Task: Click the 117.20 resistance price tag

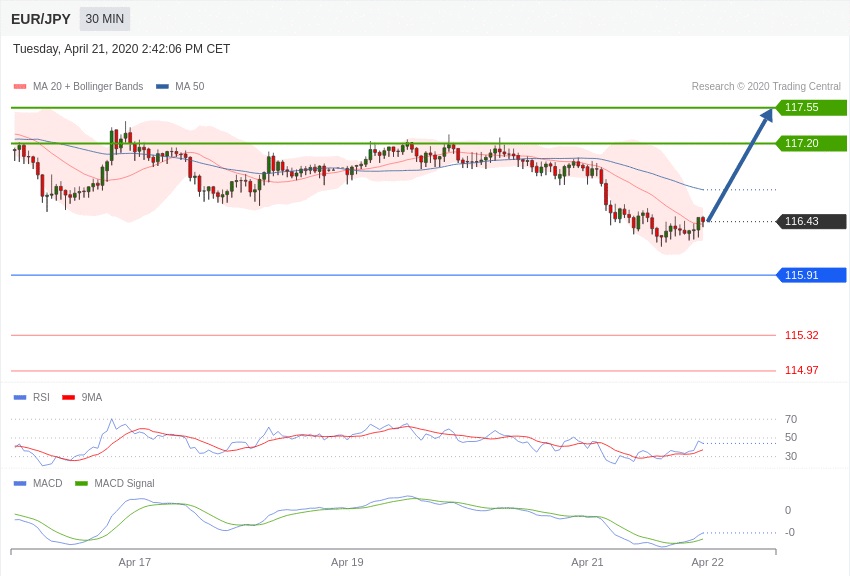Action: click(812, 143)
